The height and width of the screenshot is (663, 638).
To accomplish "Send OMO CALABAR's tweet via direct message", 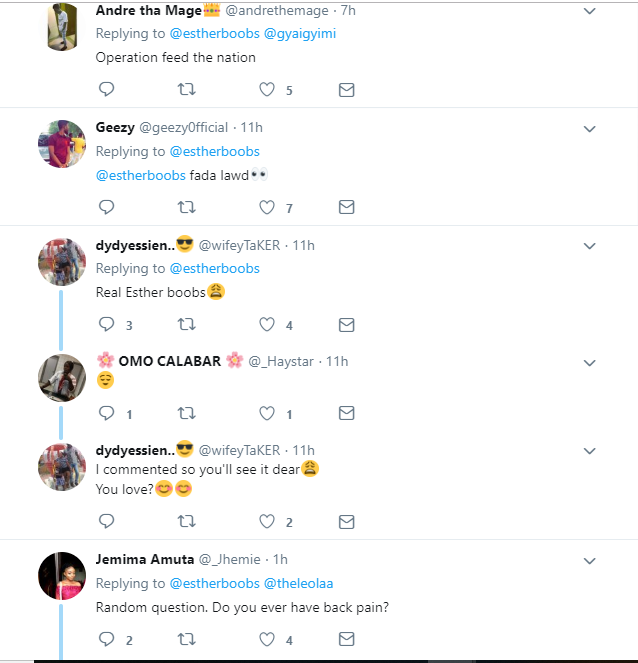I will coord(346,413).
